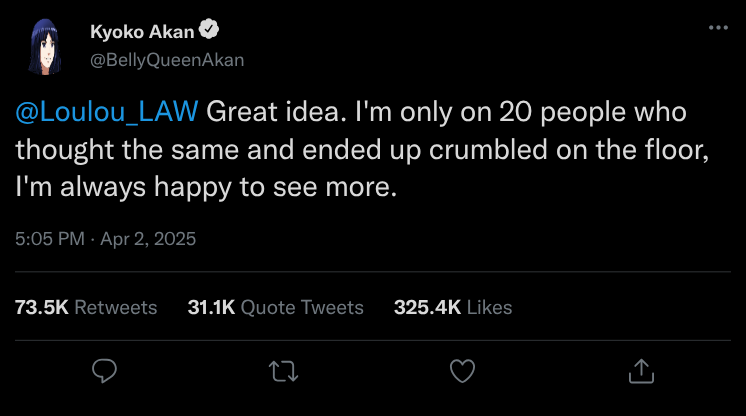Open the share tweet icon

click(639, 371)
